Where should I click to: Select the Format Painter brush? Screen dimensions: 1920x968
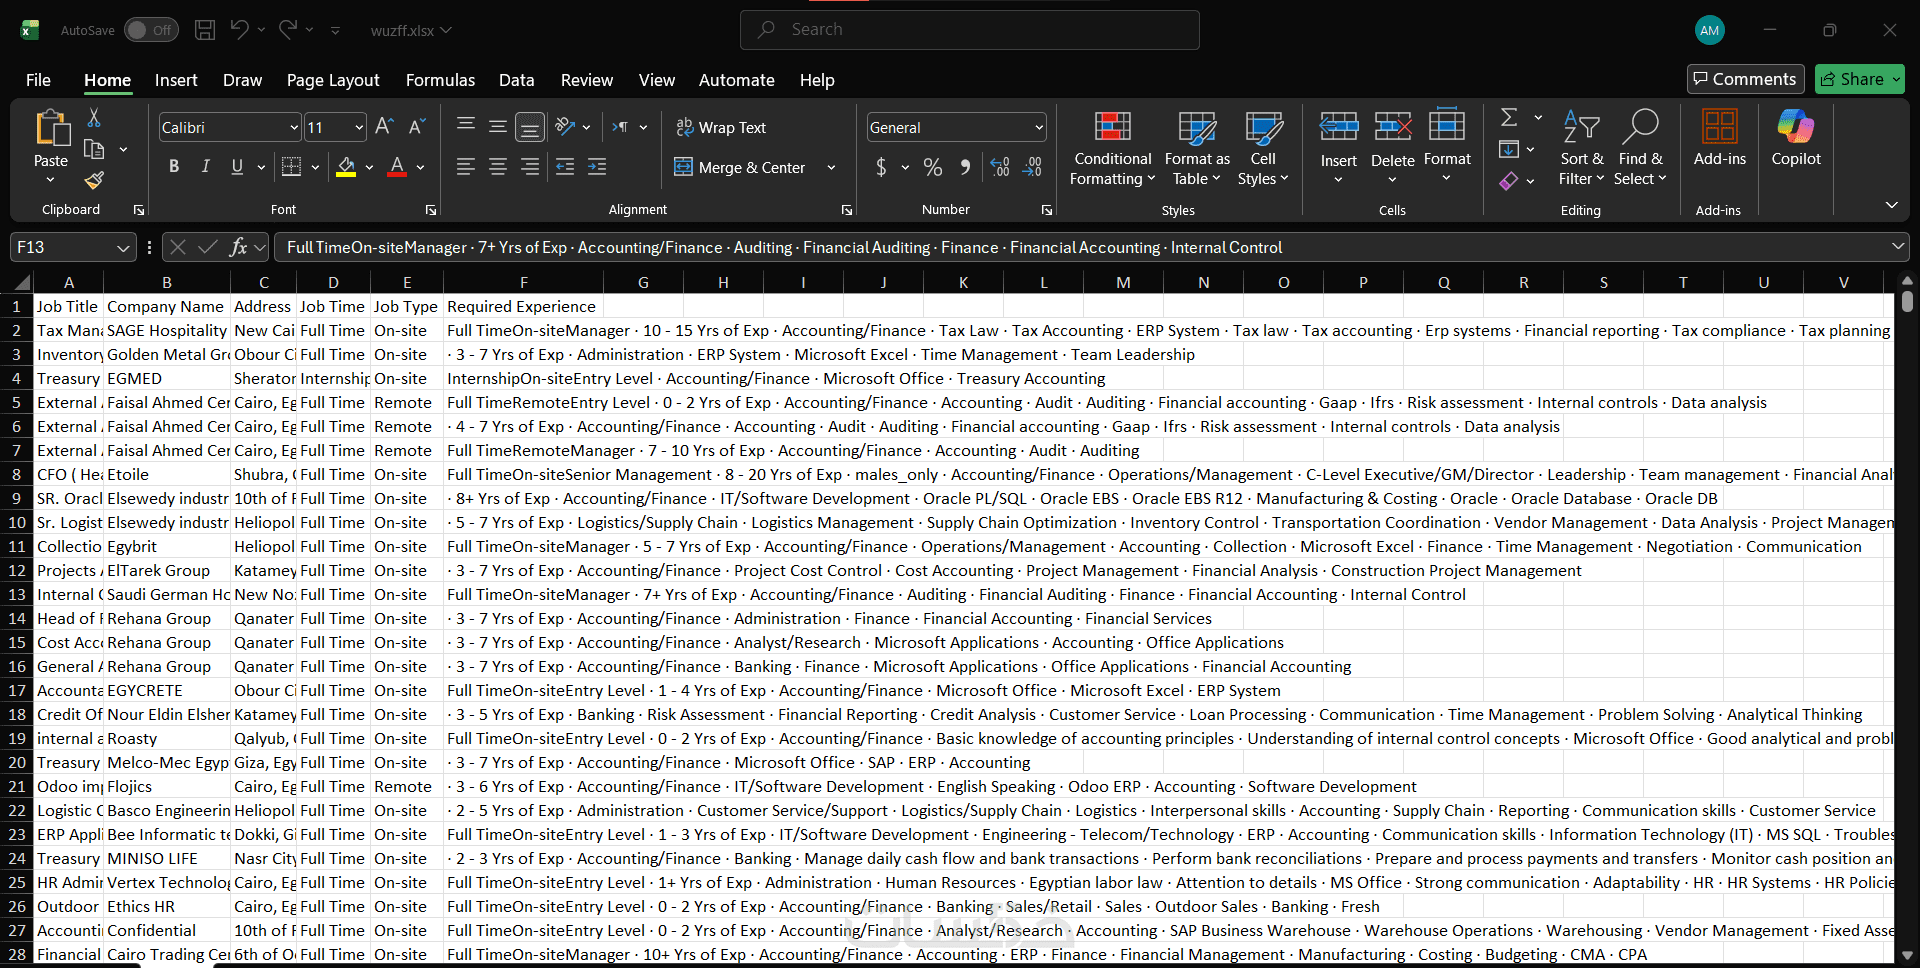[x=94, y=180]
